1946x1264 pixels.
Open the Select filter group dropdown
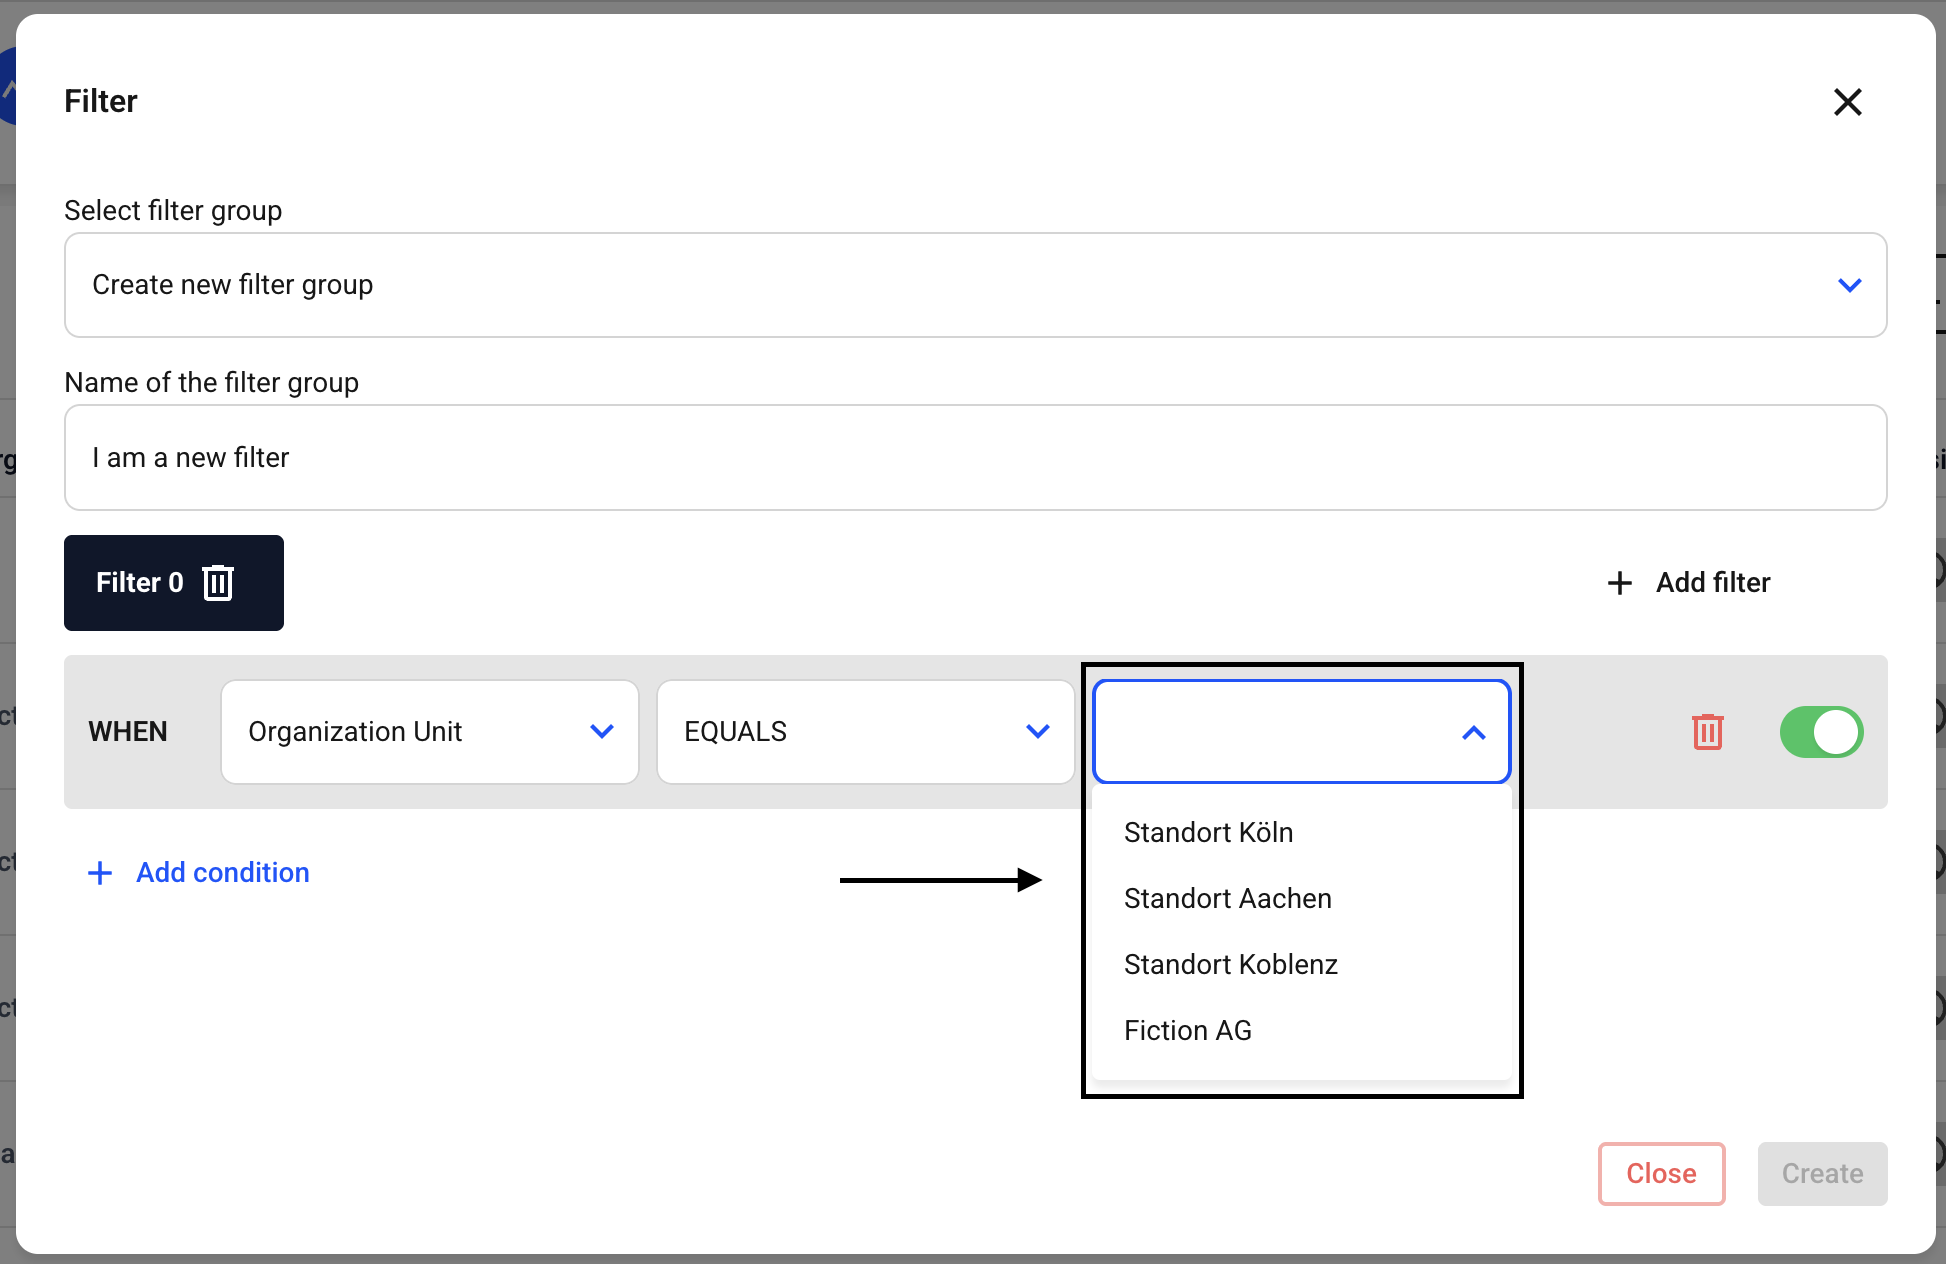tap(975, 286)
